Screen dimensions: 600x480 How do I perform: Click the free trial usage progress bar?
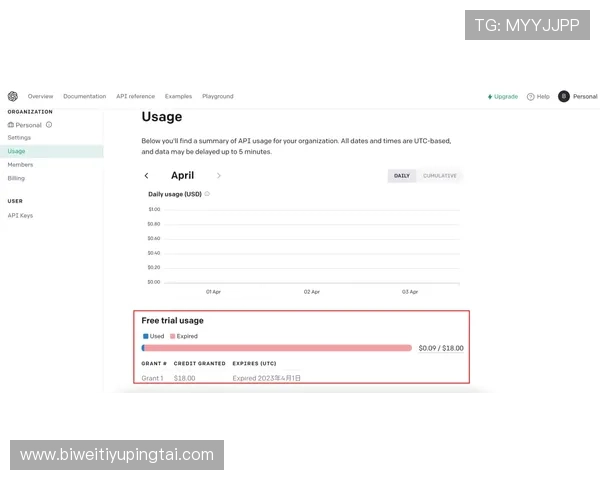coord(277,348)
